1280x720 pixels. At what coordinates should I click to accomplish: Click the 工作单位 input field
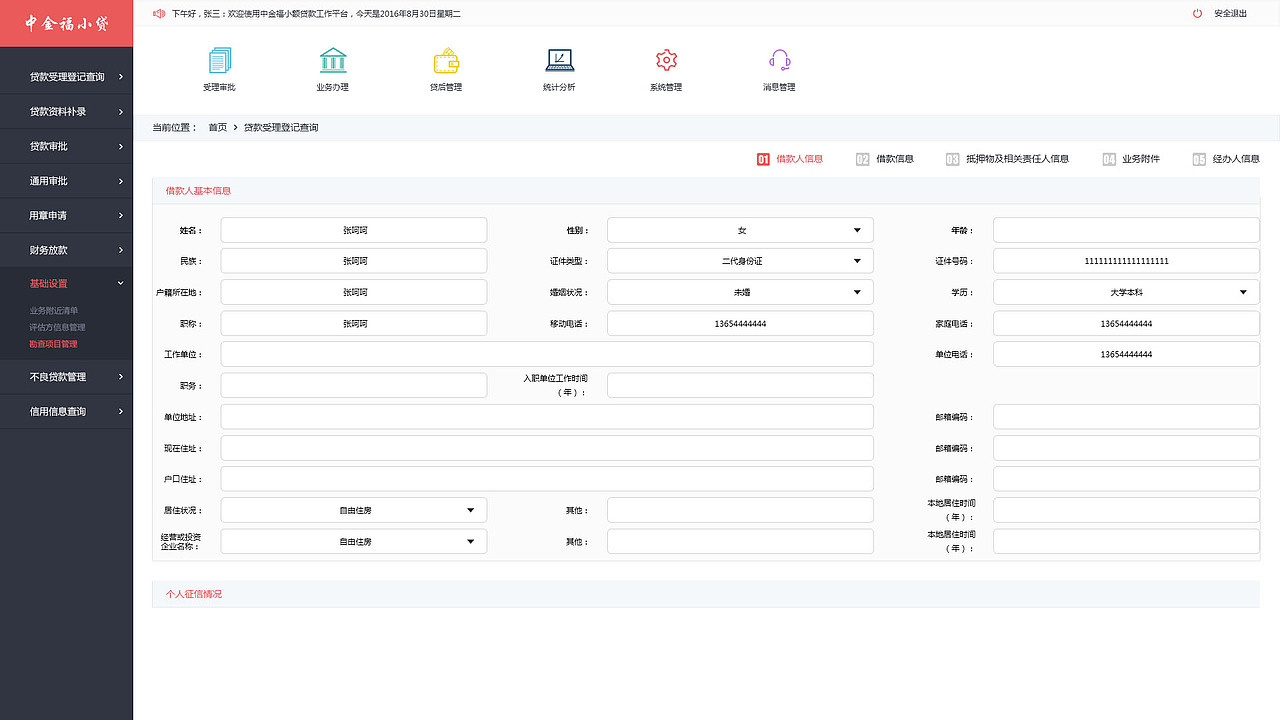[x=547, y=354]
